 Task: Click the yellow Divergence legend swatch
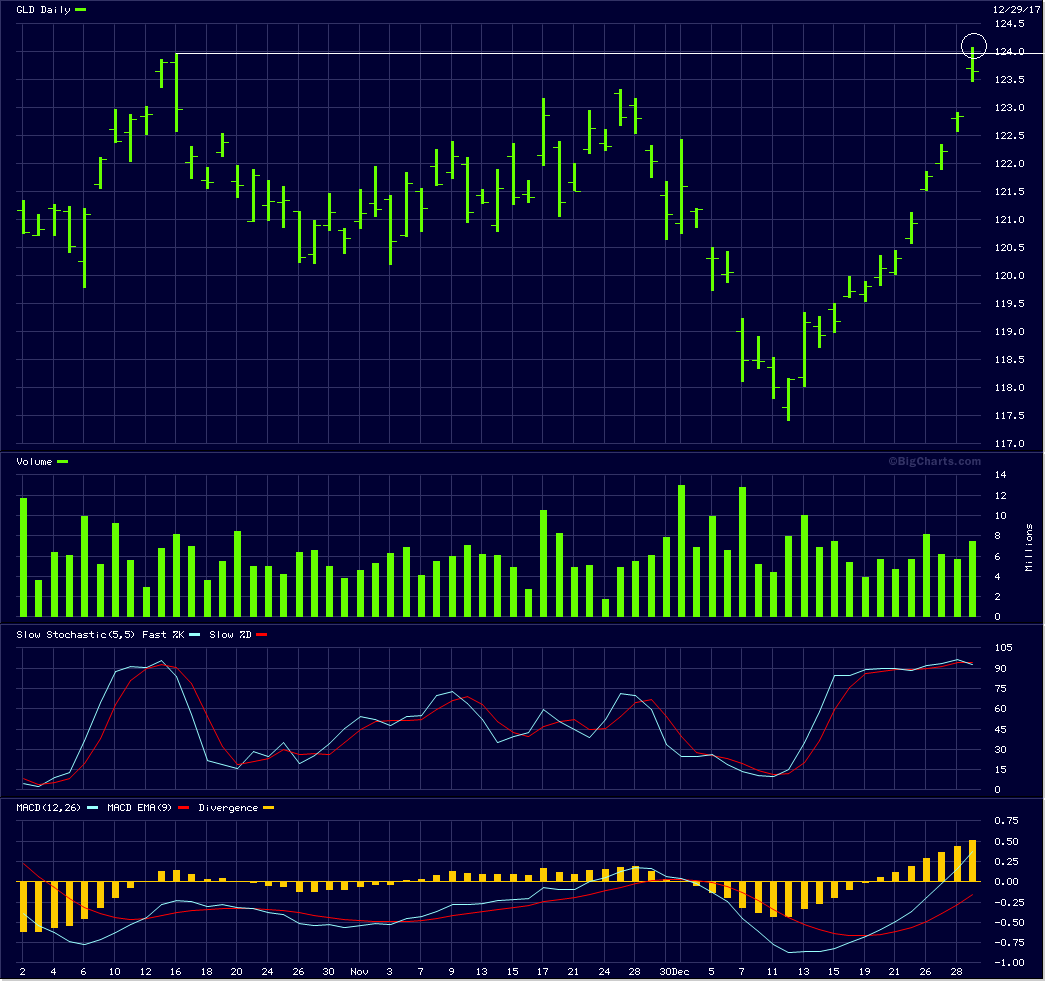(x=268, y=807)
